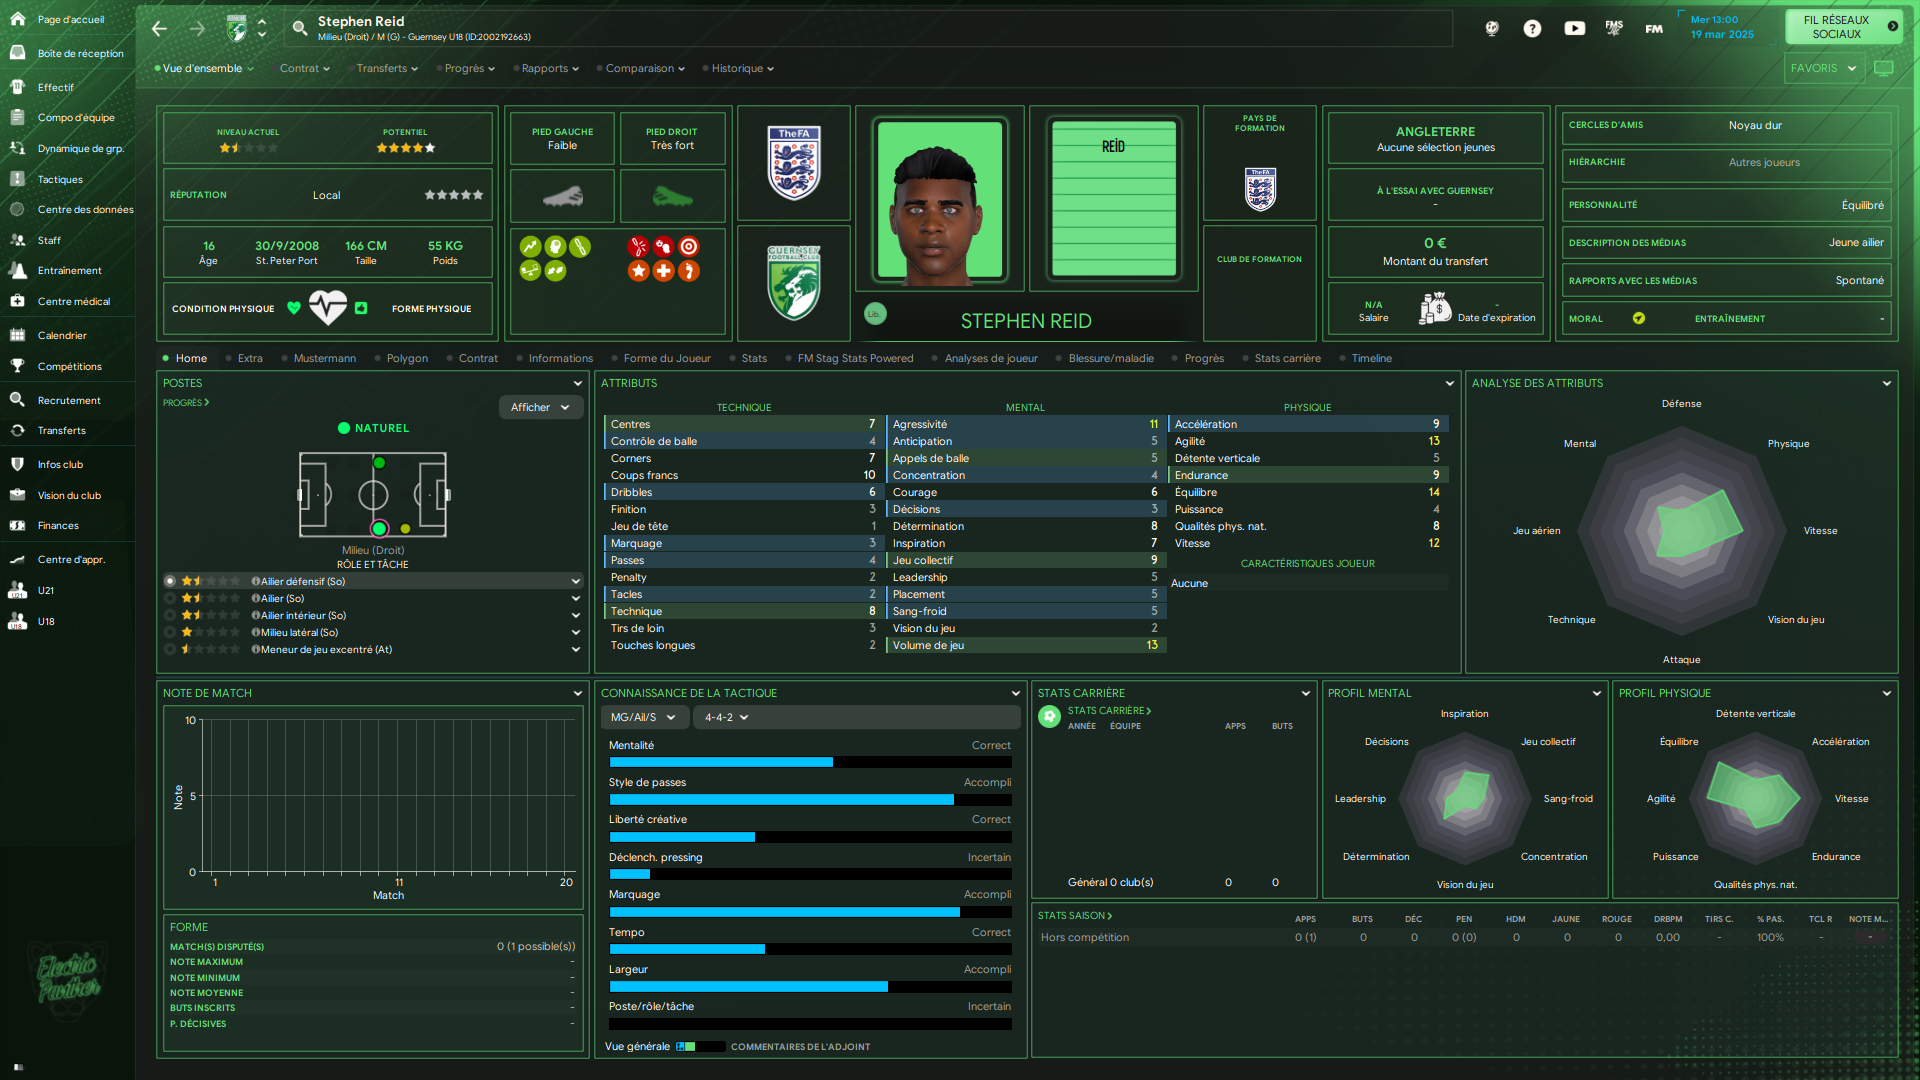Open the Afficher dropdown
The image size is (1920, 1080).
pyautogui.click(x=540, y=407)
